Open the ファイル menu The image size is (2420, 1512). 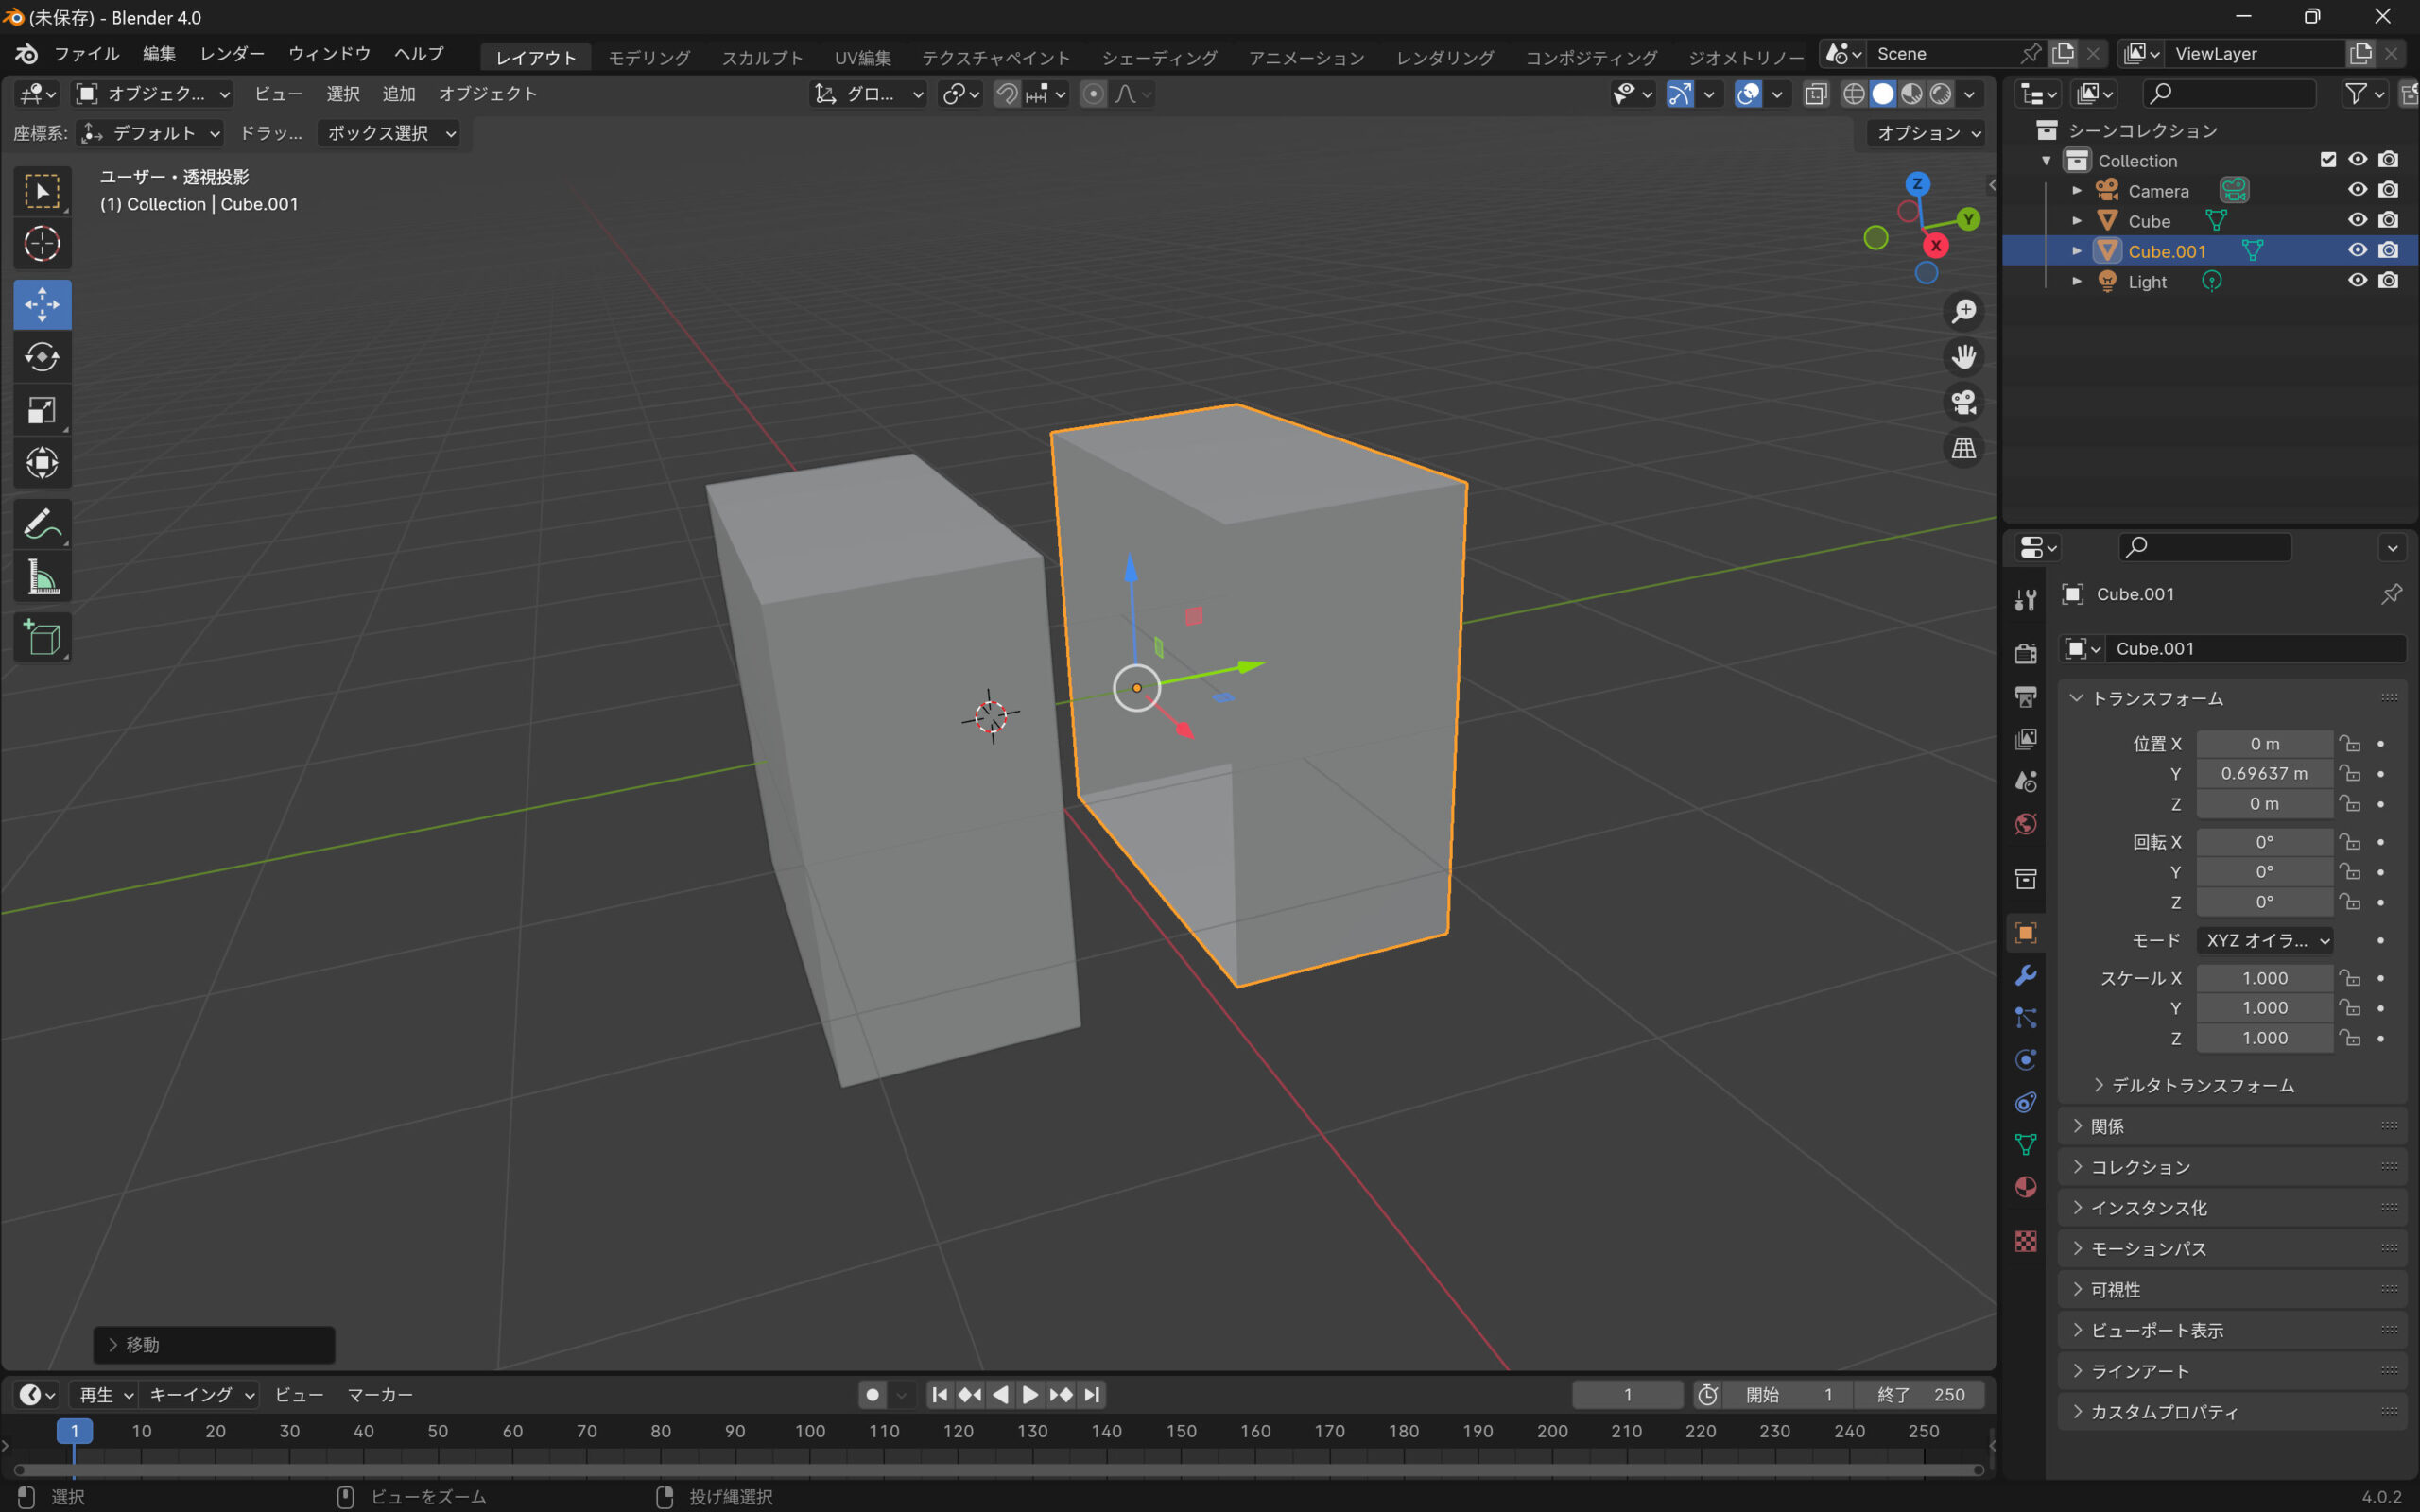(86, 54)
